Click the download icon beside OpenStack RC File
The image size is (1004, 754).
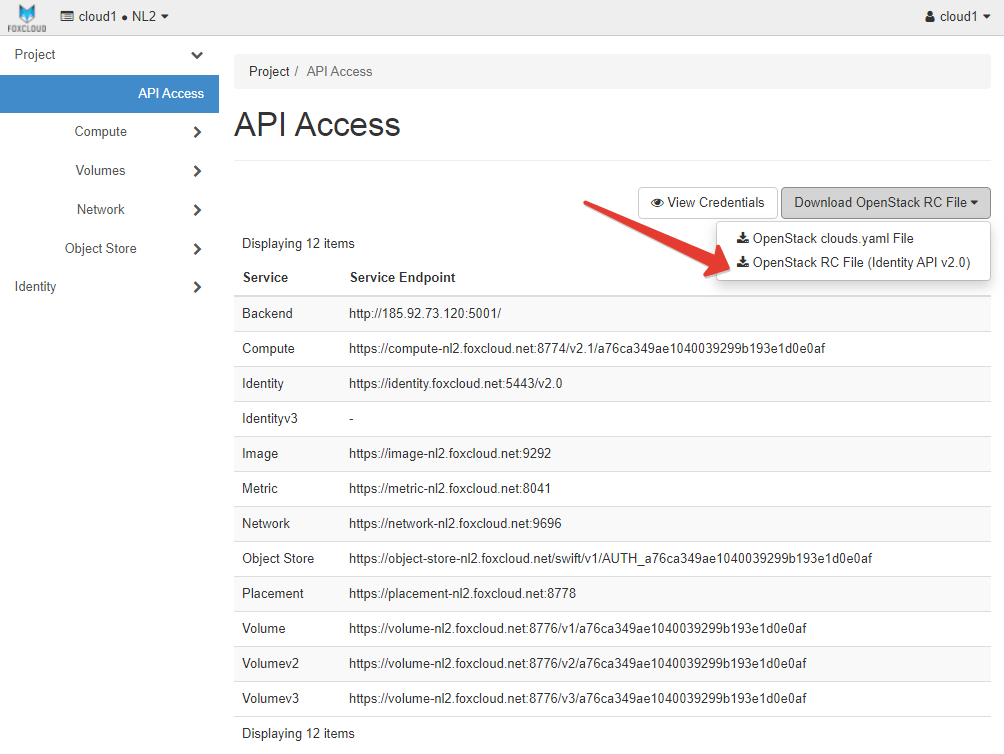(x=742, y=263)
